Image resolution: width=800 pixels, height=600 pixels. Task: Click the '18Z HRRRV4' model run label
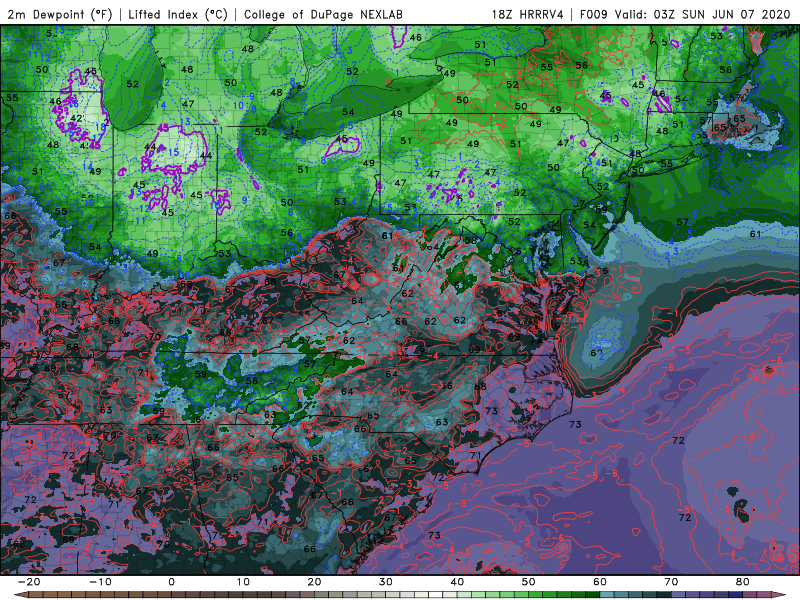click(528, 14)
